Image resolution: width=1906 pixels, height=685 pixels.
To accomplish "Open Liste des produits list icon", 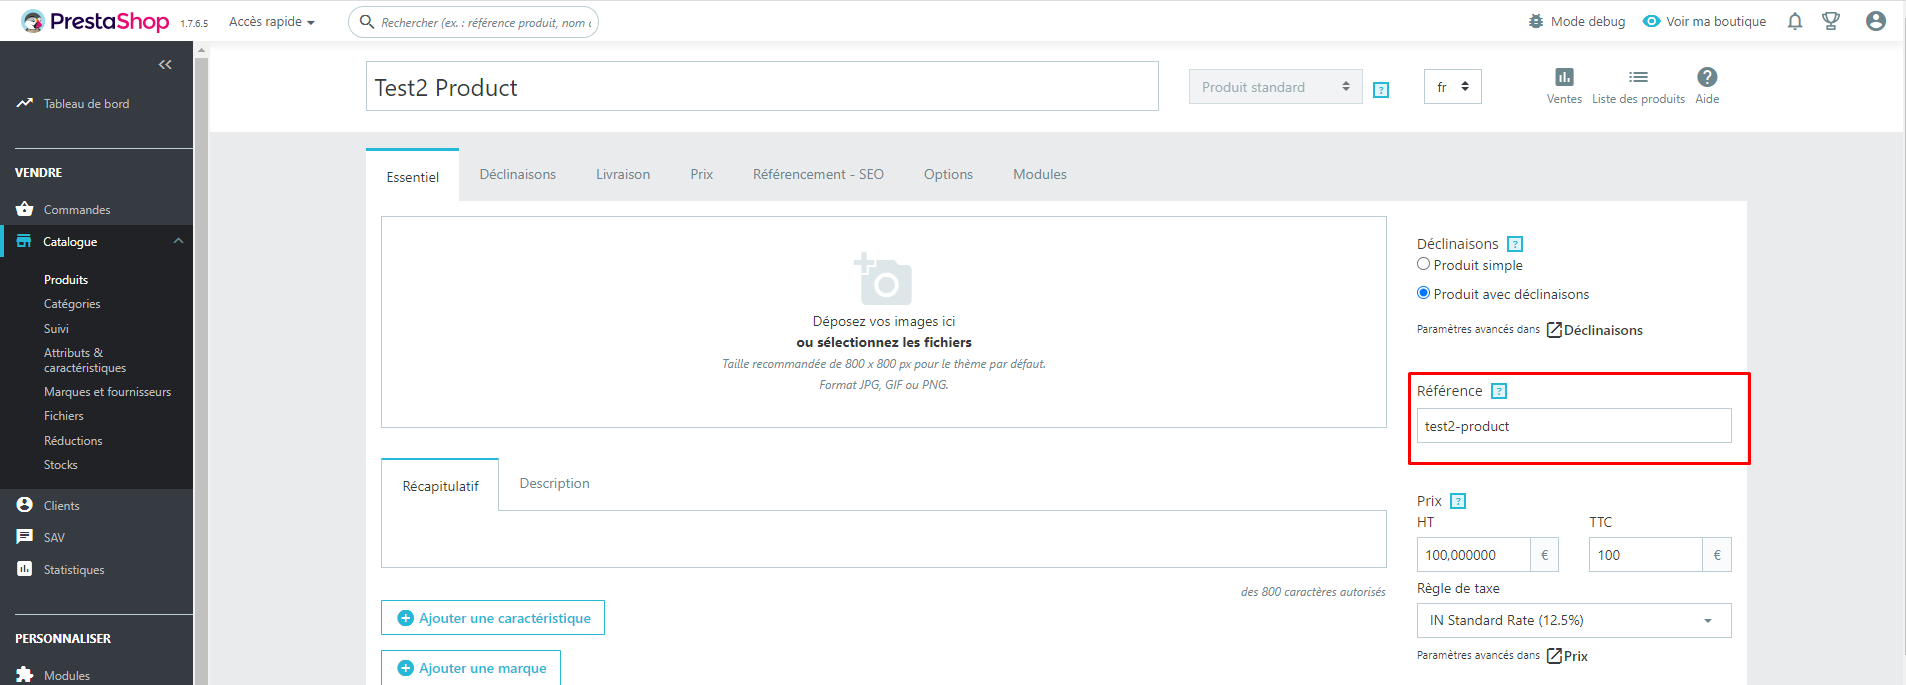I will pyautogui.click(x=1638, y=77).
